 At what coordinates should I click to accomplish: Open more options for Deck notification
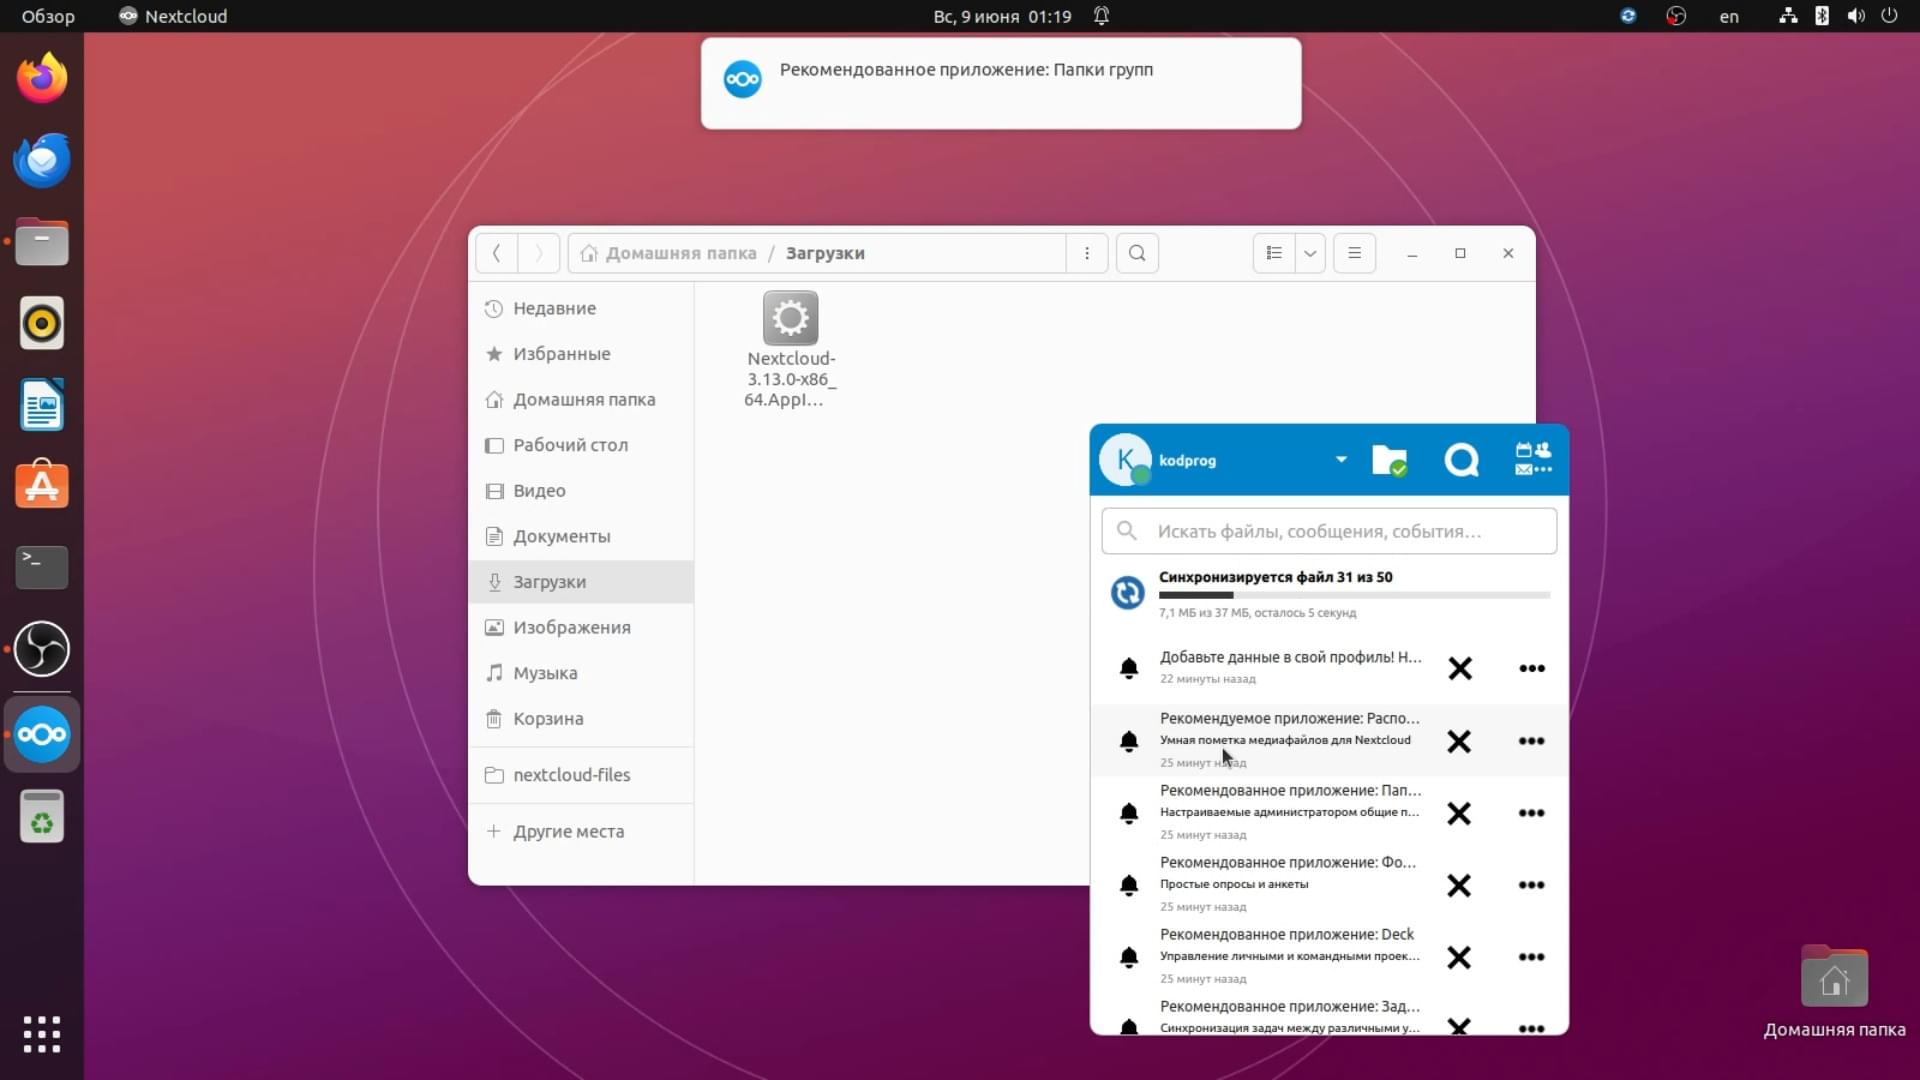1532,957
